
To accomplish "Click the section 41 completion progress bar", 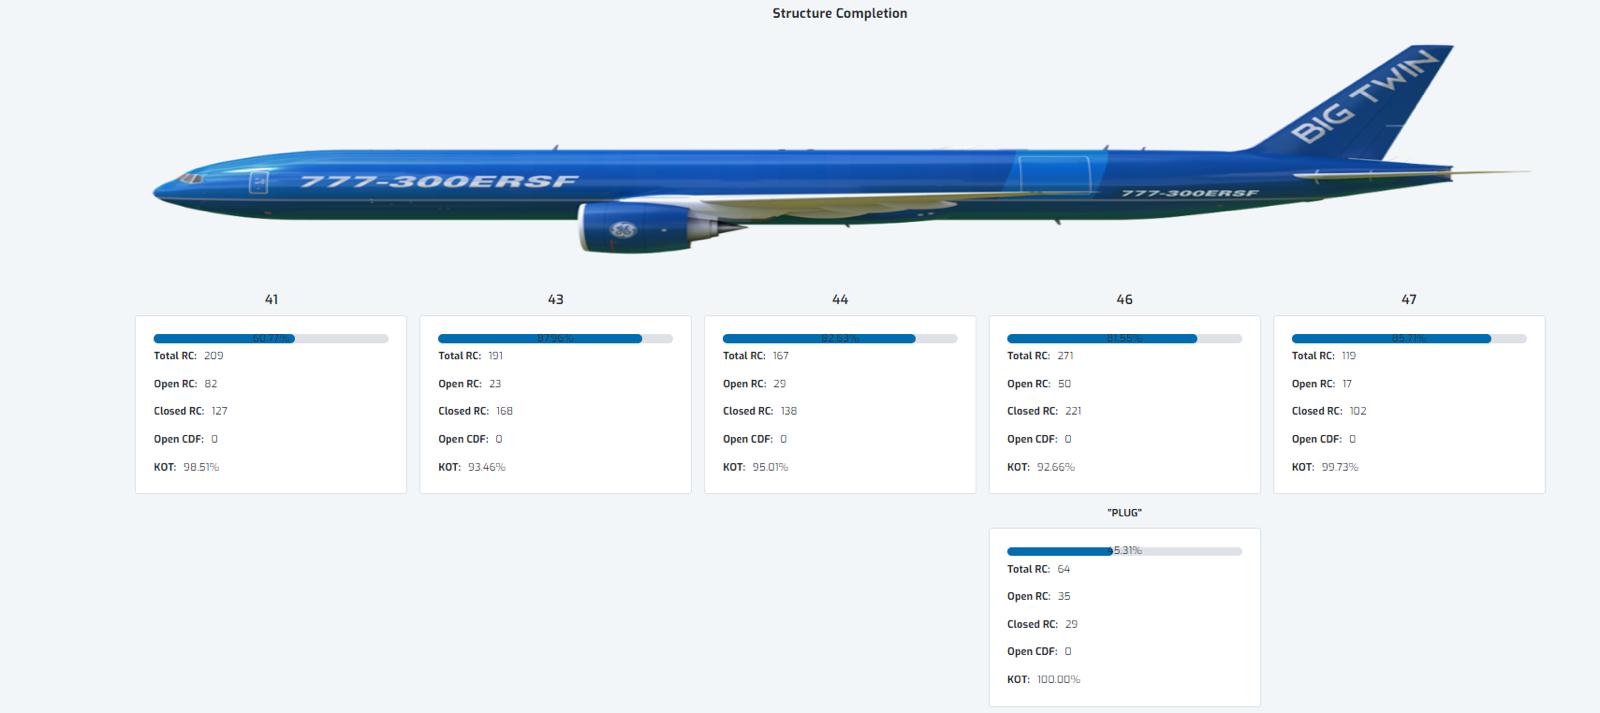I will [x=271, y=338].
